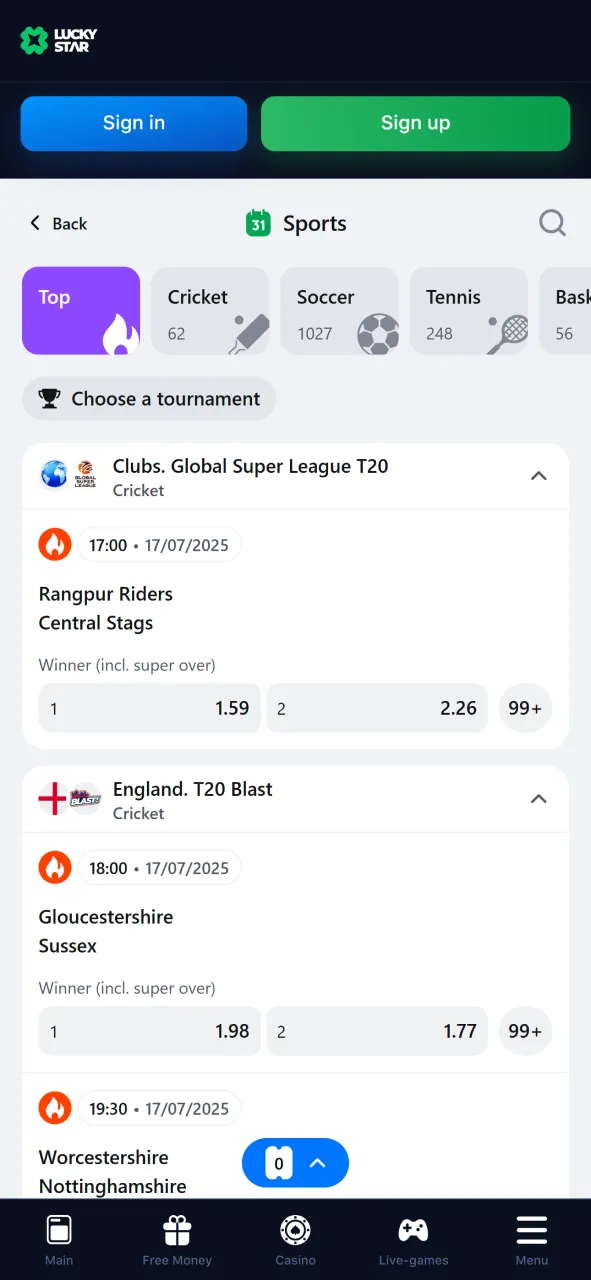This screenshot has width=591, height=1280.
Task: Open the Free Money gifts section
Action: (x=177, y=1238)
